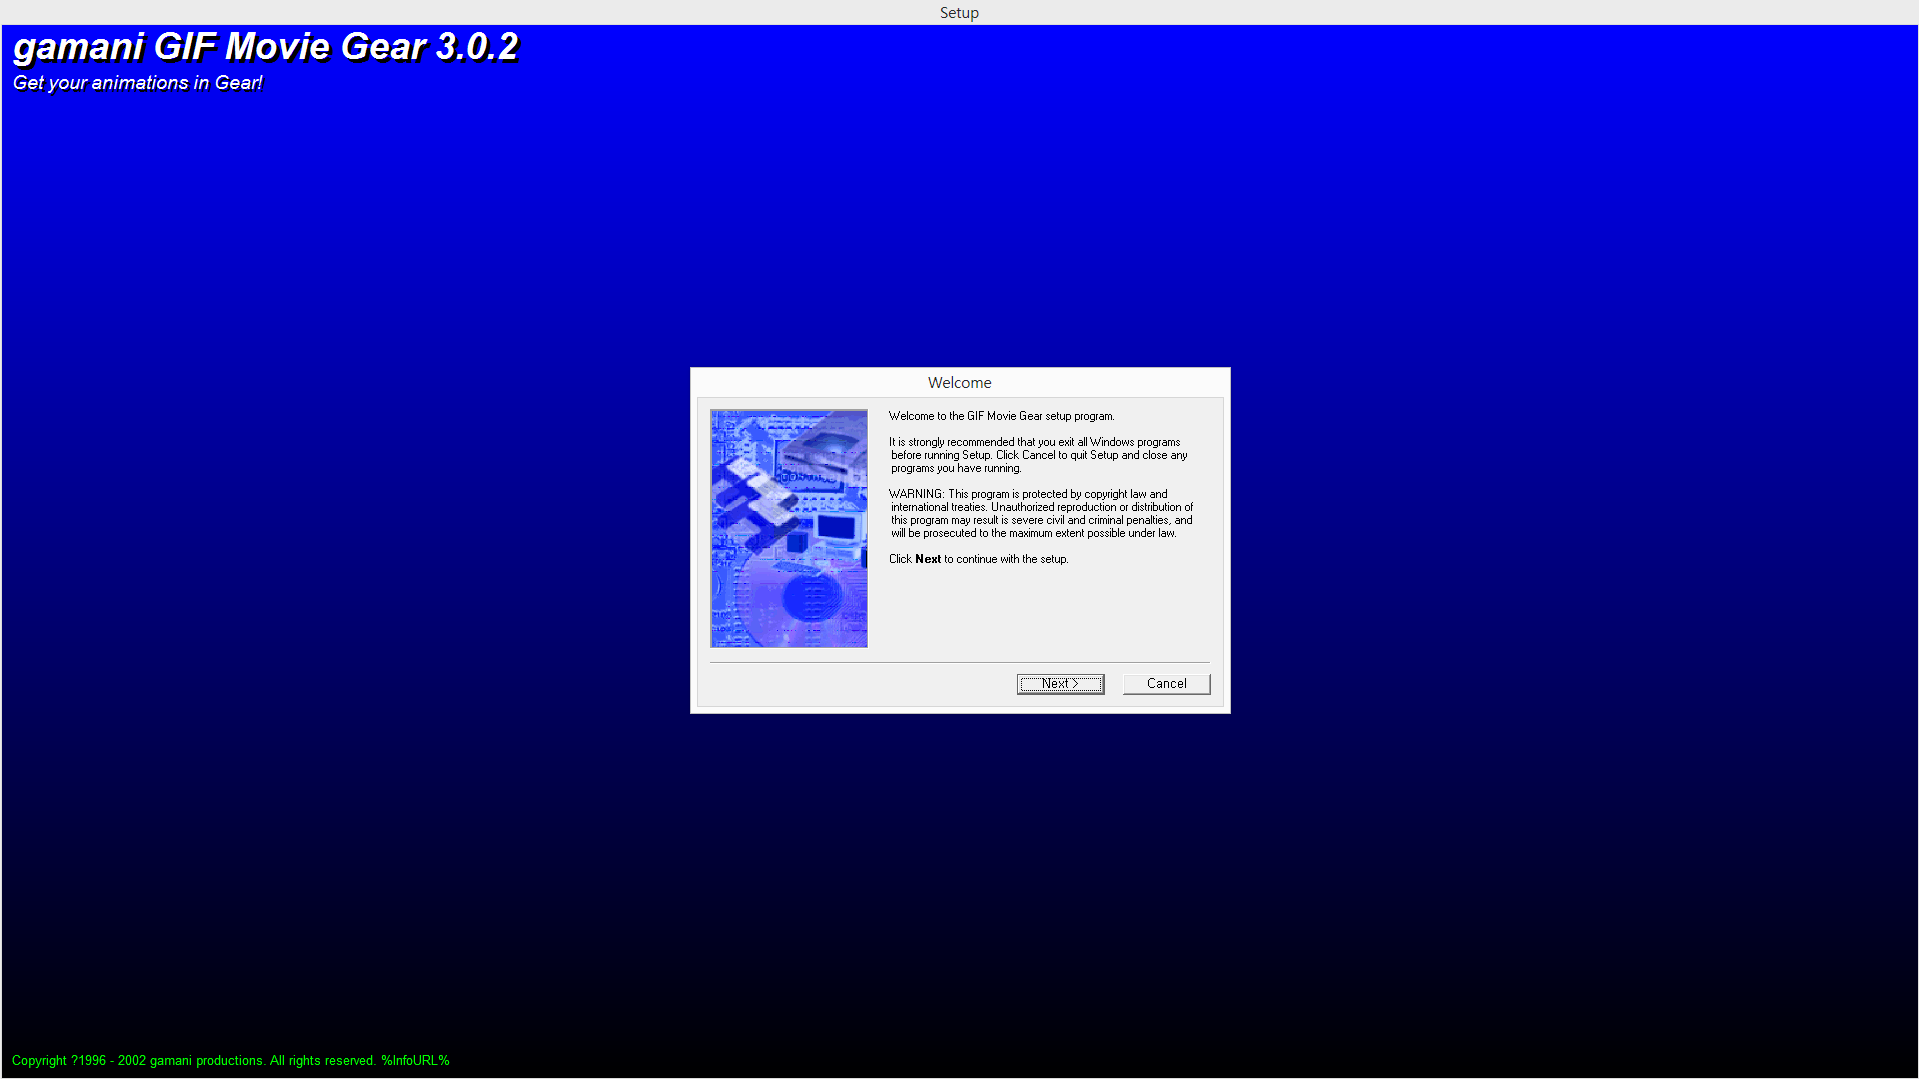1919x1079 pixels.
Task: Click the setup wizard artwork image
Action: (789, 528)
